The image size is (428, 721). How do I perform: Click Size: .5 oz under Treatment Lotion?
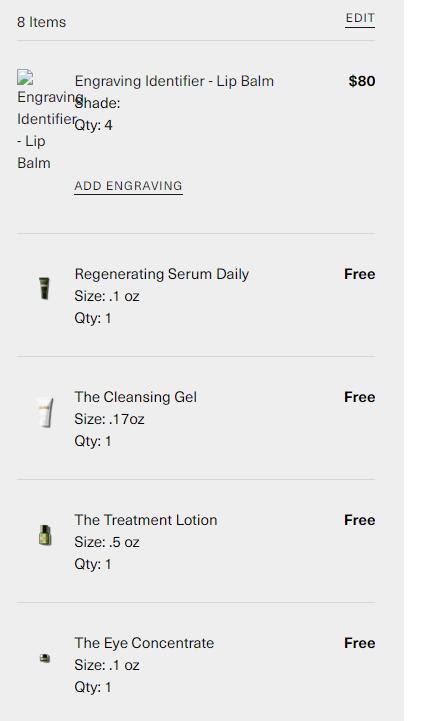click(x=107, y=542)
